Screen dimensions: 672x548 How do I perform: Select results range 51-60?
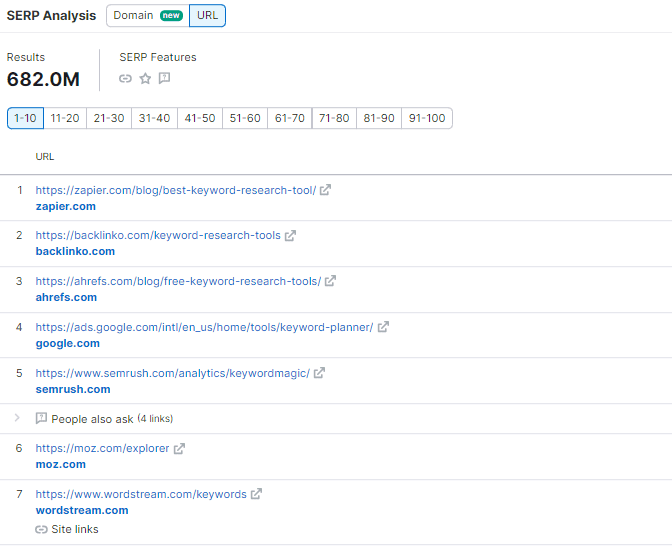(x=245, y=118)
